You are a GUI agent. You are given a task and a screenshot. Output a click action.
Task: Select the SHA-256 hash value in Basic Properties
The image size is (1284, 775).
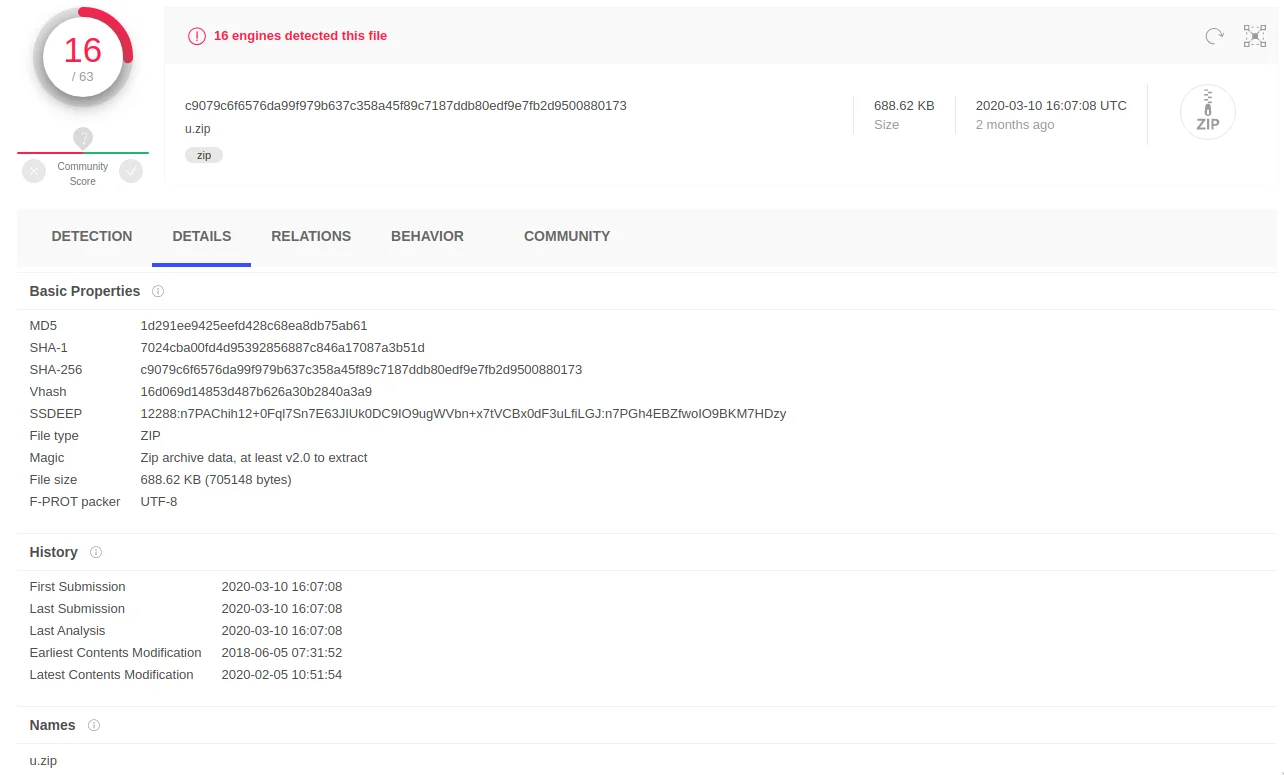coord(361,370)
